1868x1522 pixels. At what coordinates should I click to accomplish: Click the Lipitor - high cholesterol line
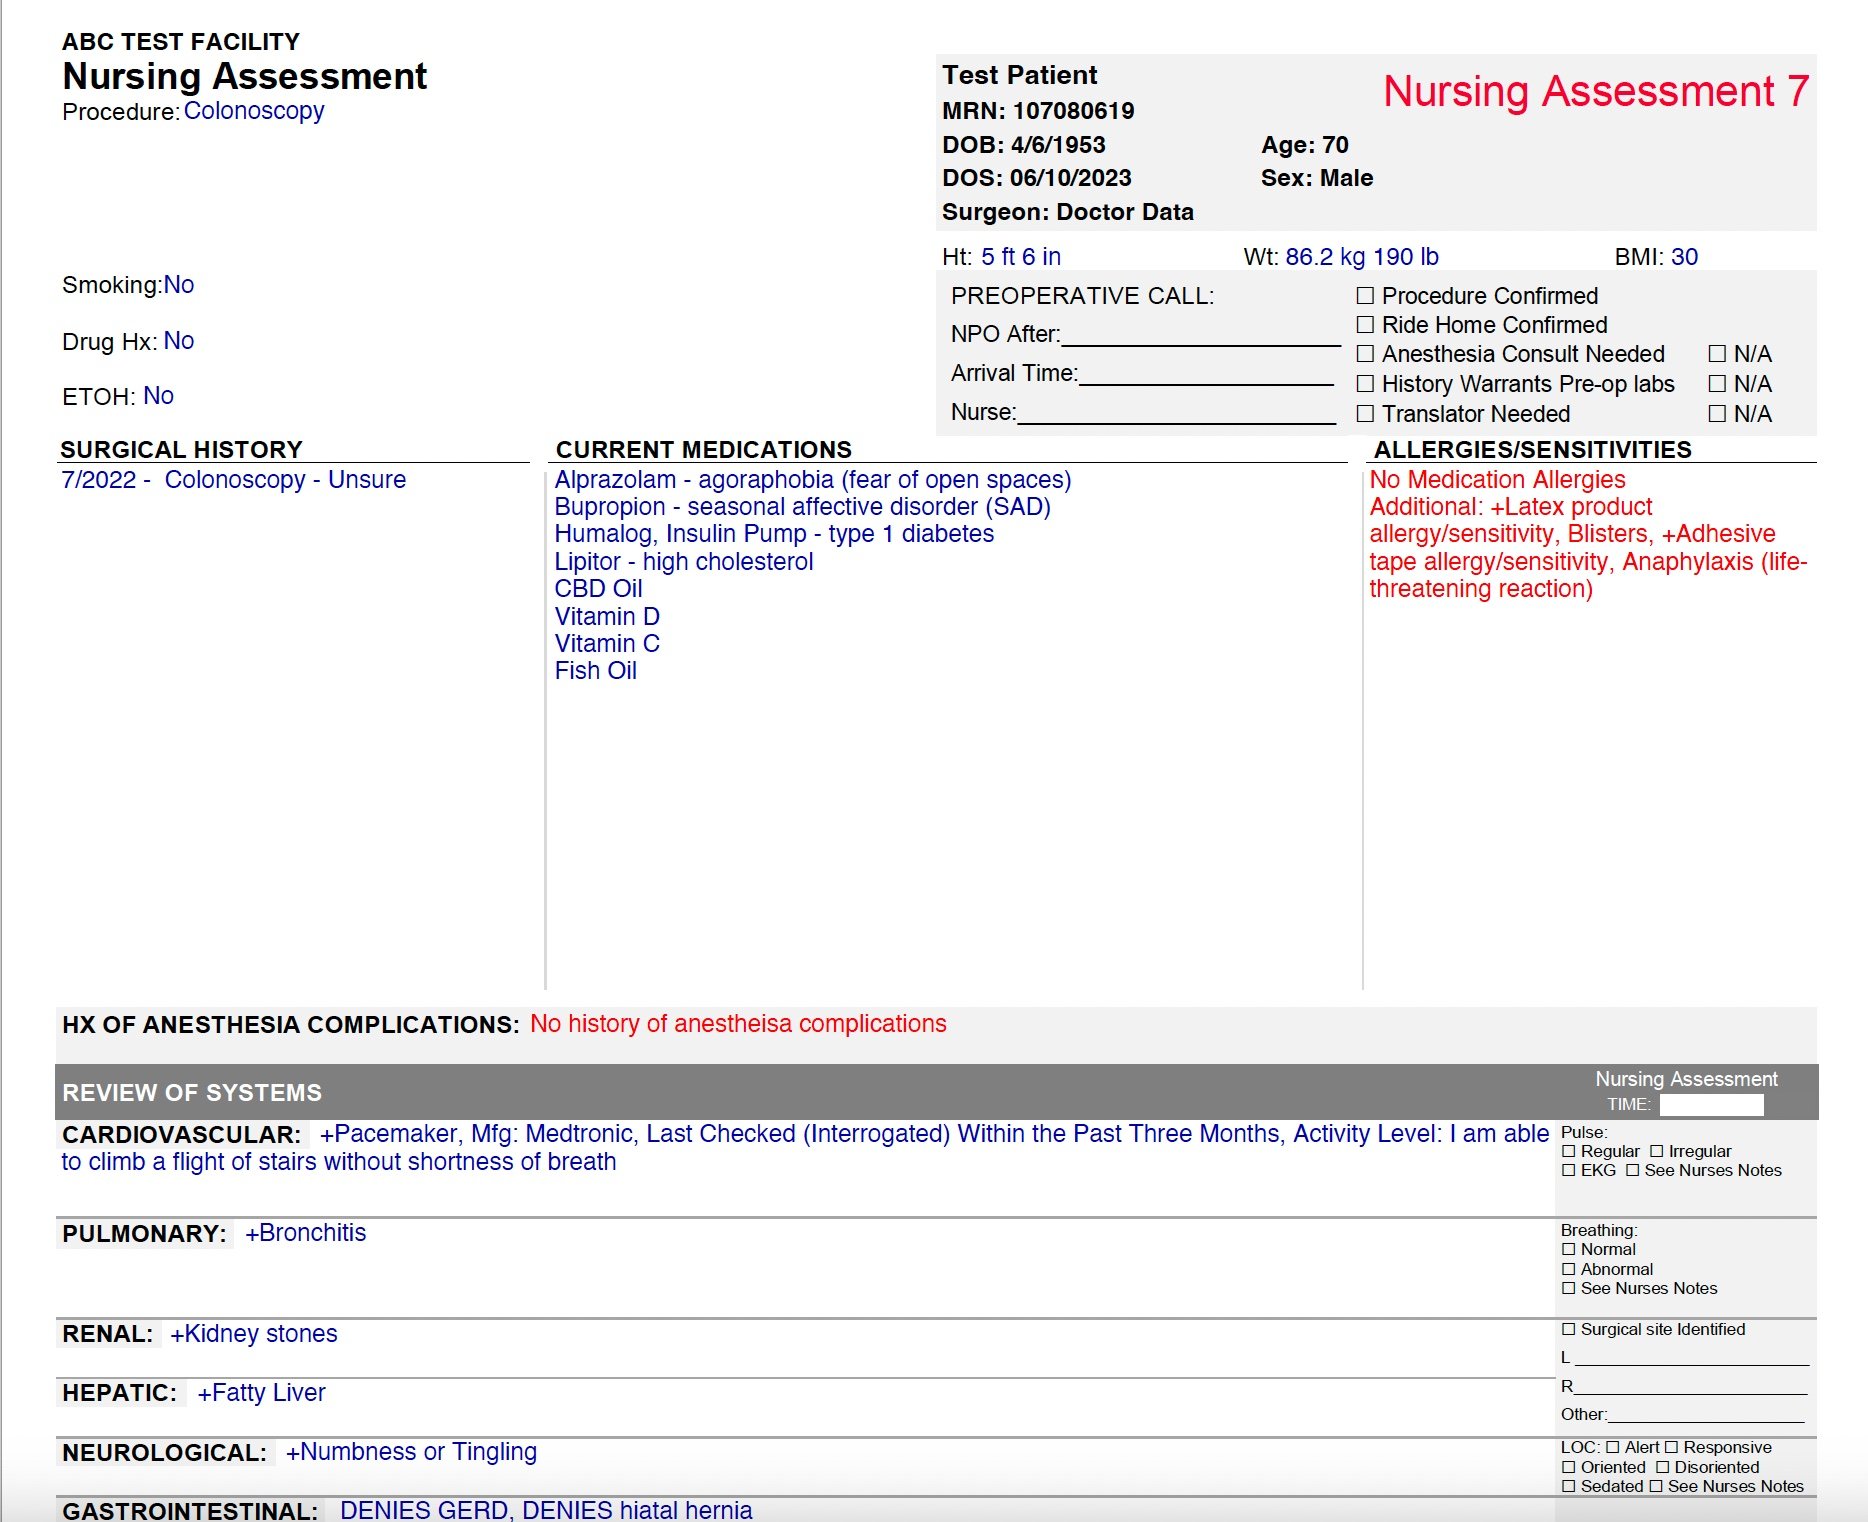click(684, 562)
